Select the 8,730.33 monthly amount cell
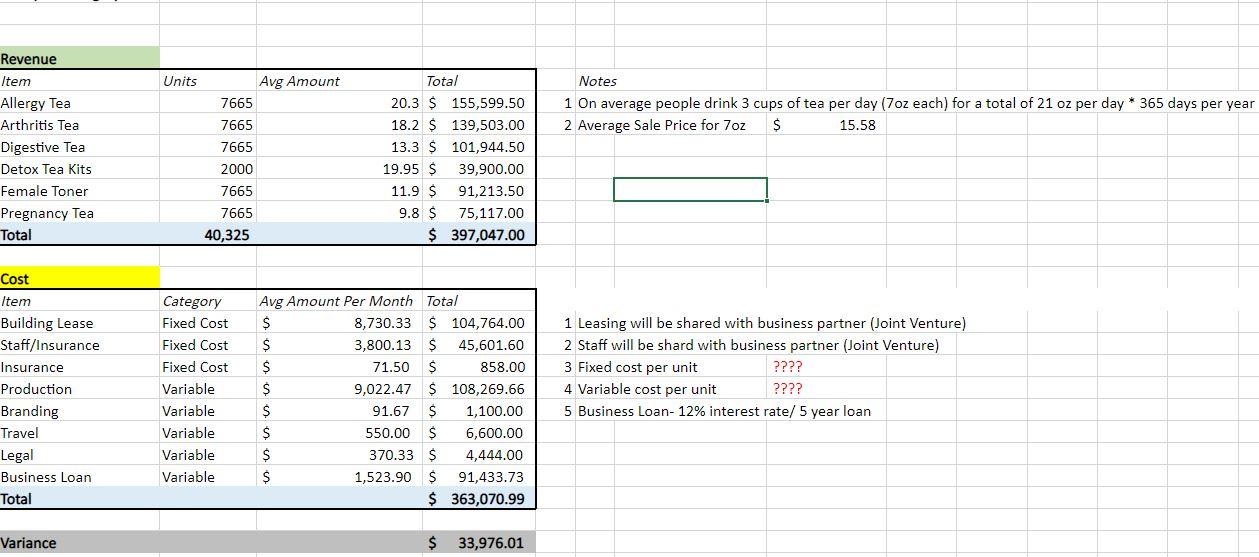 (340, 323)
